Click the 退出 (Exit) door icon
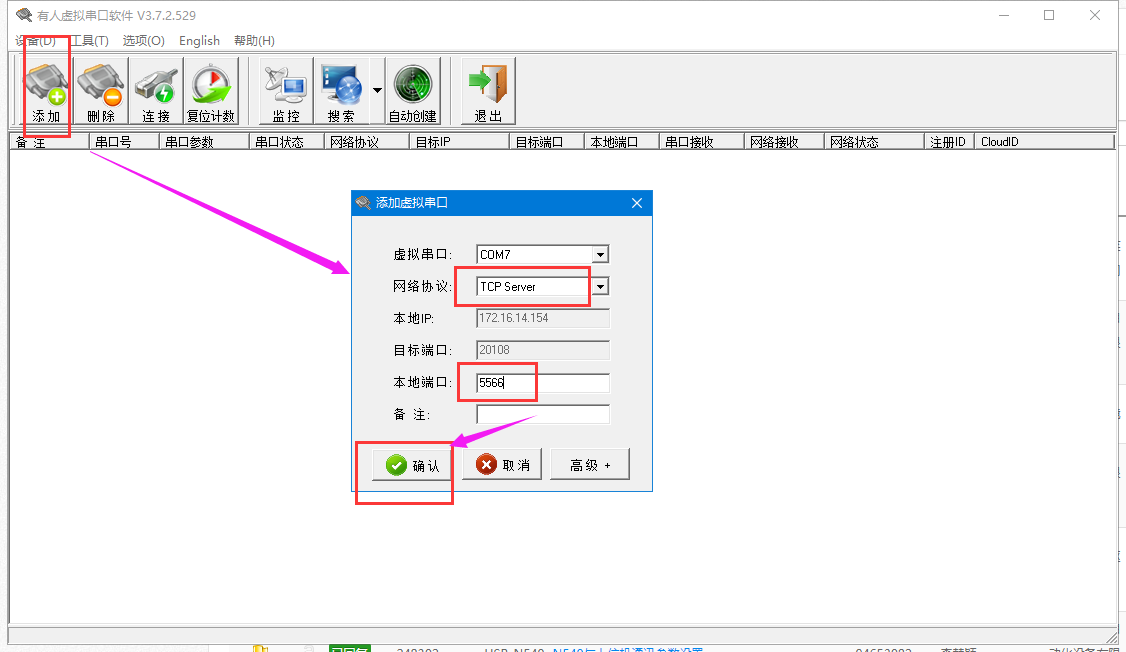Screen dimensions: 1126x652 488,91
